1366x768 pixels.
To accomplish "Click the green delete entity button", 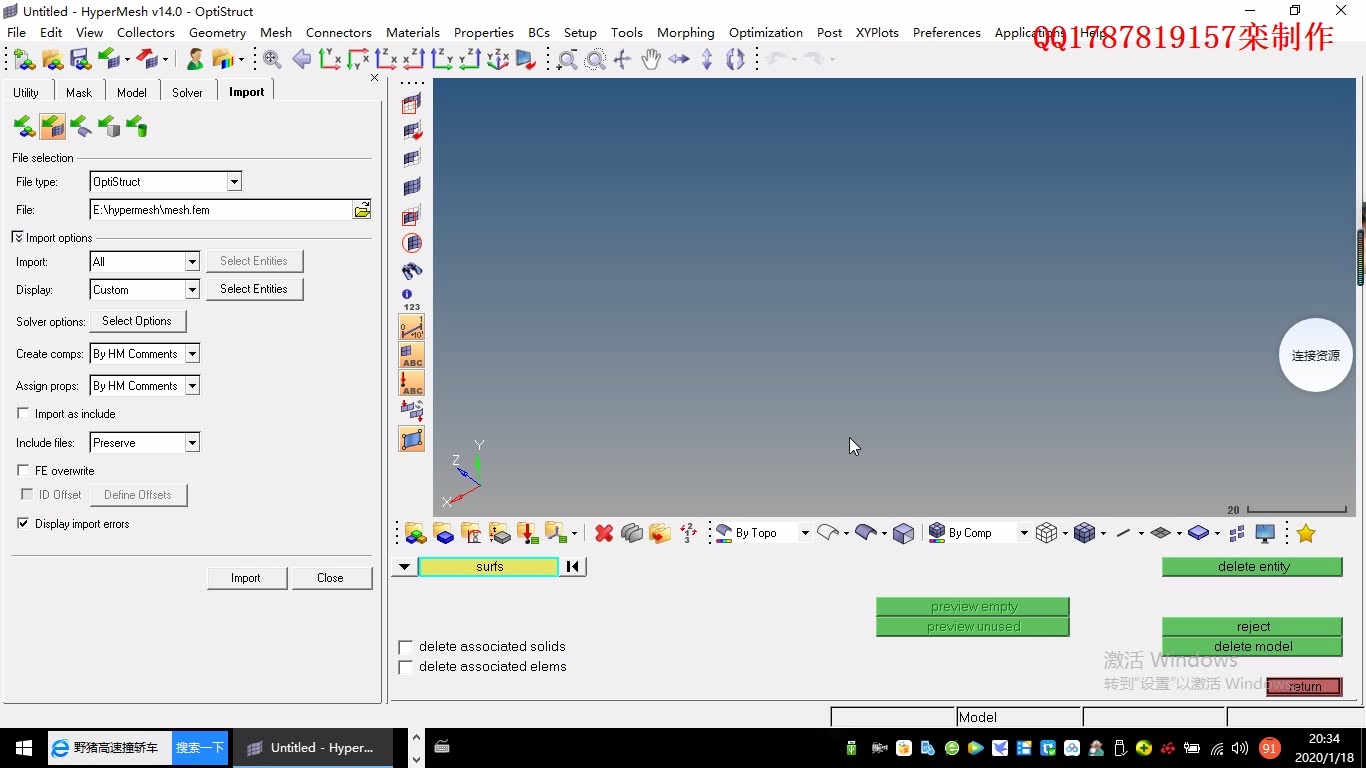I will 1252,567.
